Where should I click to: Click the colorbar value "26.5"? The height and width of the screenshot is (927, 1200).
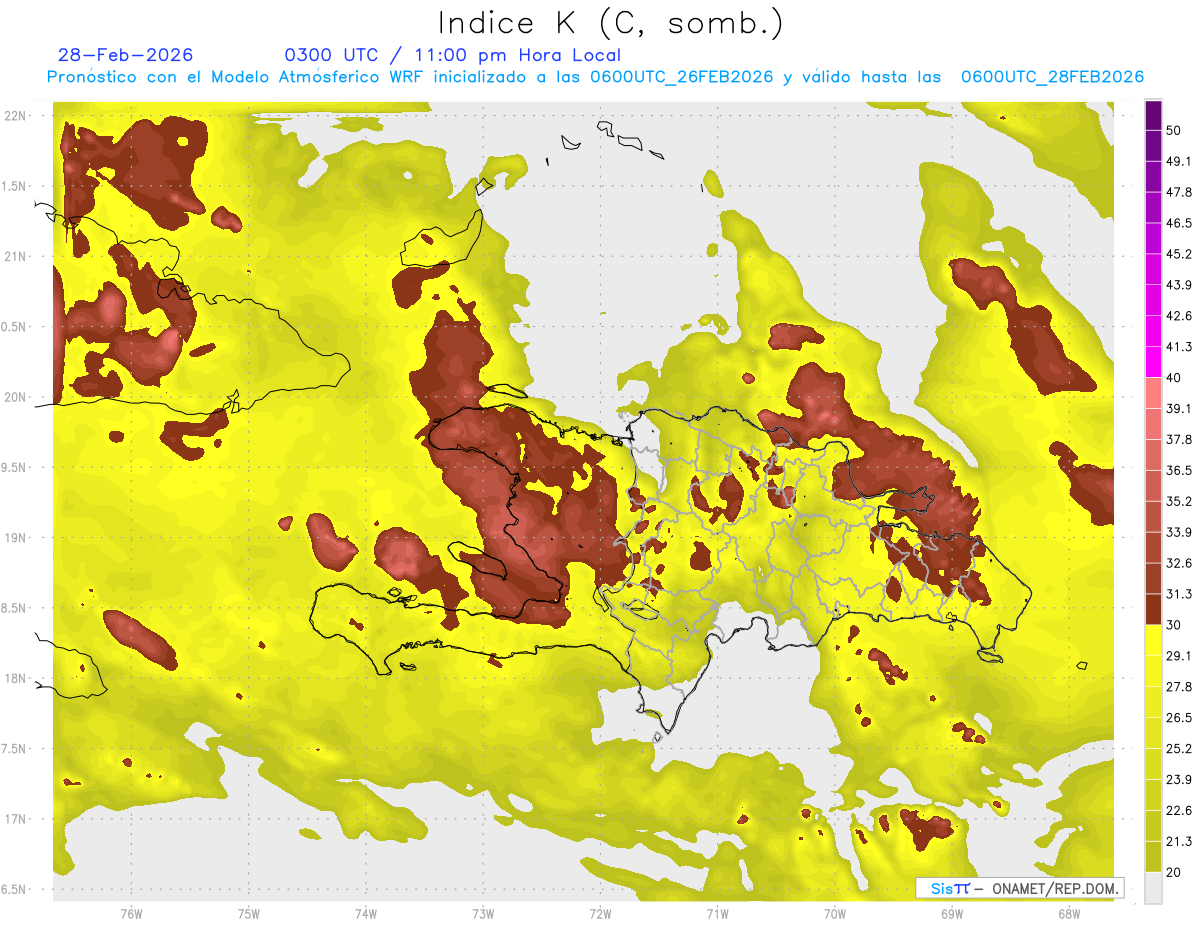pos(1180,717)
